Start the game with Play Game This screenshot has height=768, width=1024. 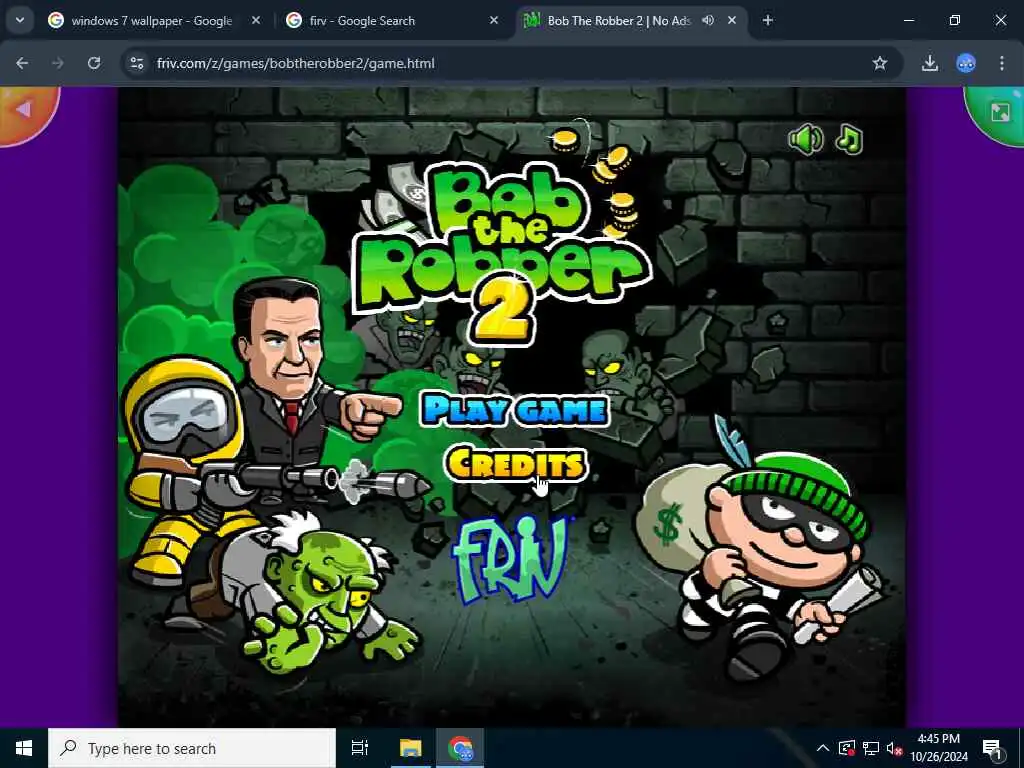point(515,409)
